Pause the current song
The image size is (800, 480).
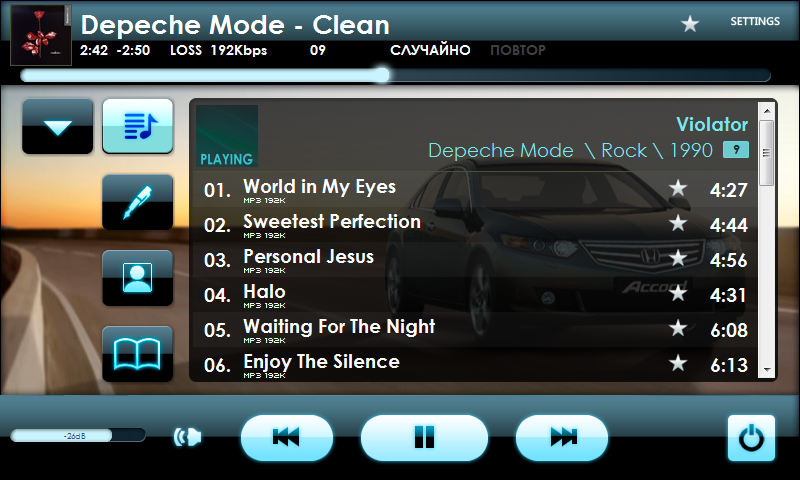pyautogui.click(x=424, y=437)
